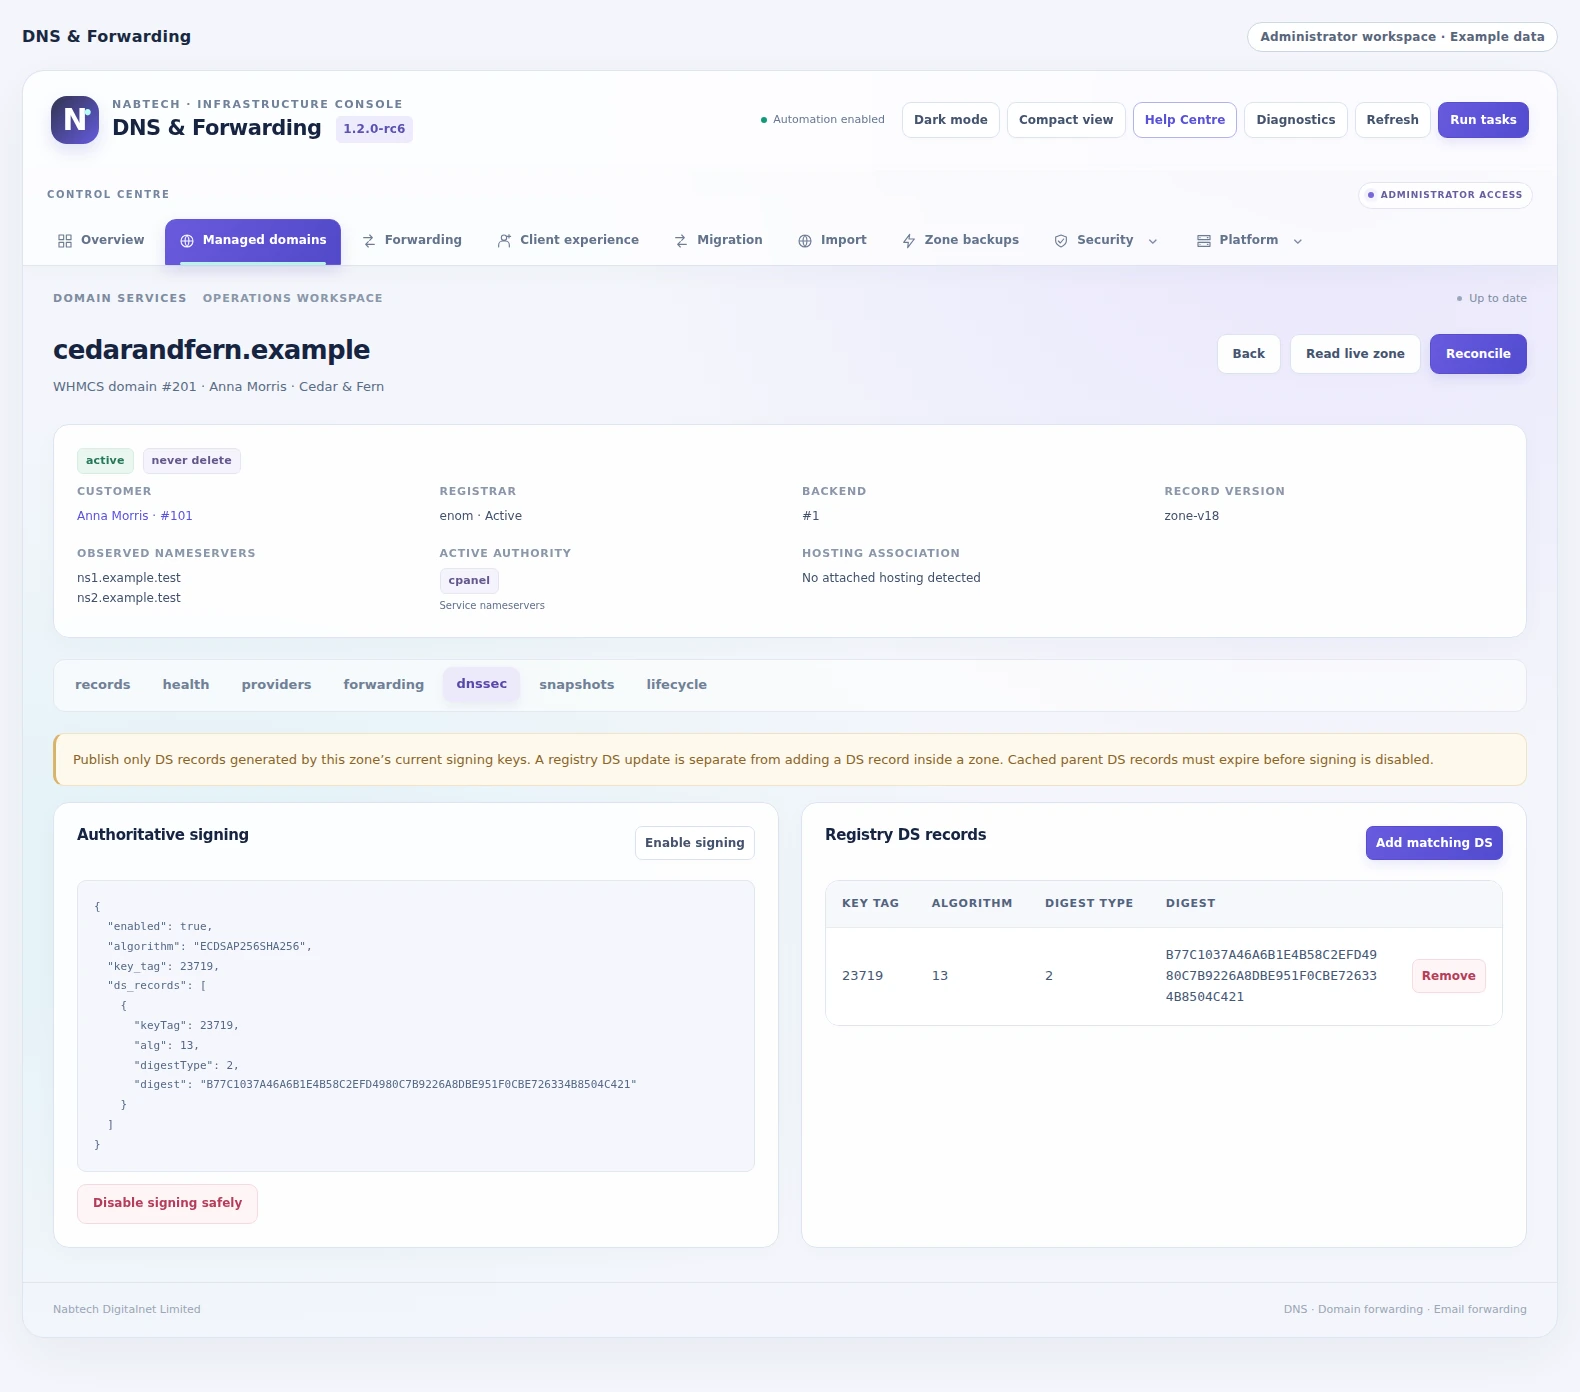Click the Client experience person icon
The height and width of the screenshot is (1392, 1580).
tap(504, 241)
